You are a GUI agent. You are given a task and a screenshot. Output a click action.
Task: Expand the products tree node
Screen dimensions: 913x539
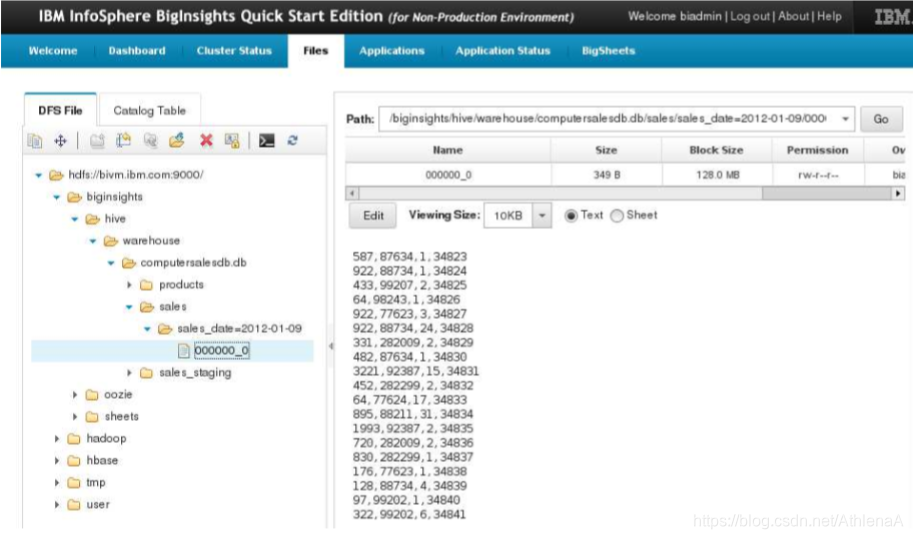click(x=129, y=285)
